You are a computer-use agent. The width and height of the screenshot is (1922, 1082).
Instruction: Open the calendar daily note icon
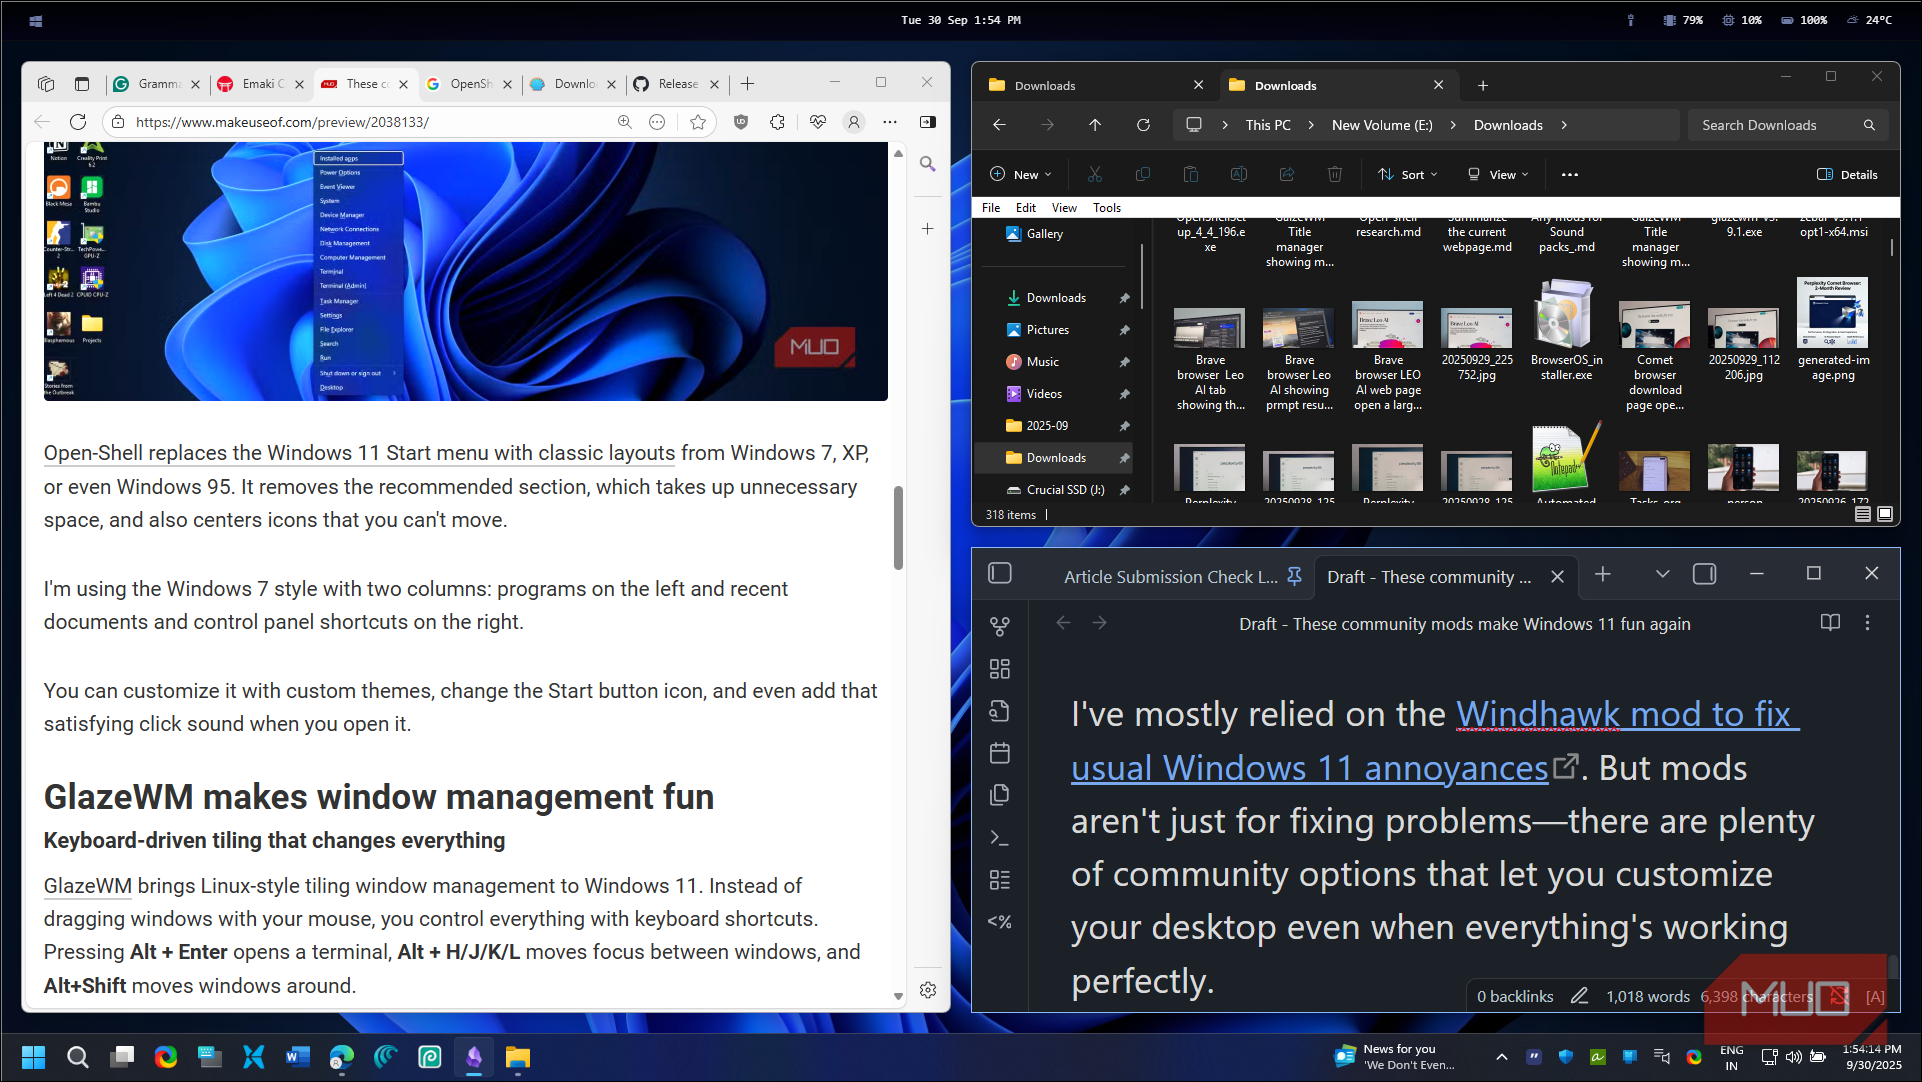999,753
